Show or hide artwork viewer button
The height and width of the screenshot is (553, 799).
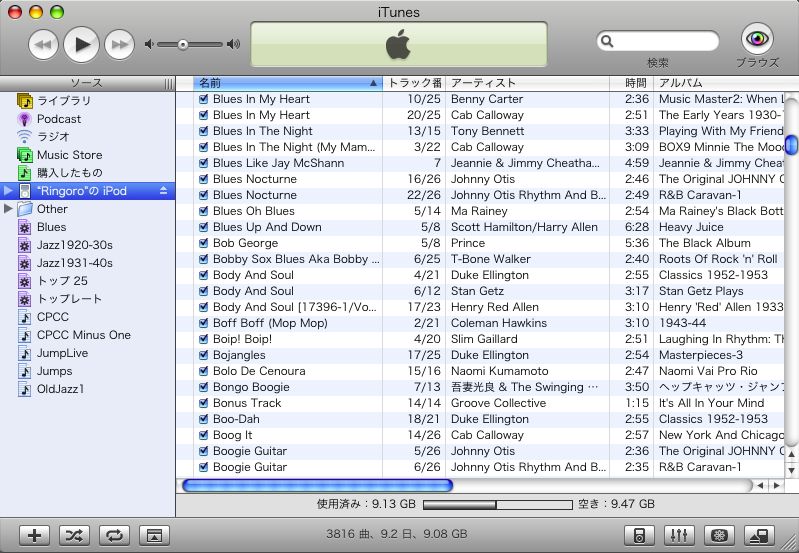coord(154,535)
